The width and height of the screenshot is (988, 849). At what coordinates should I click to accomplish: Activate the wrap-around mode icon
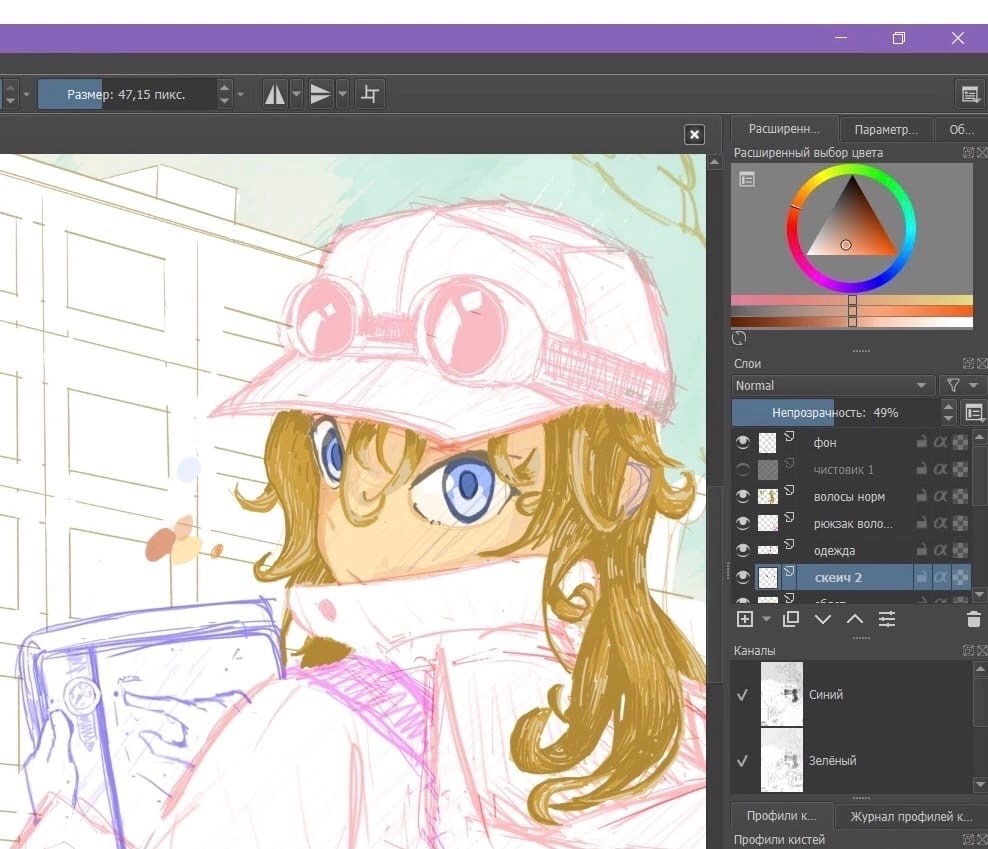coord(370,95)
